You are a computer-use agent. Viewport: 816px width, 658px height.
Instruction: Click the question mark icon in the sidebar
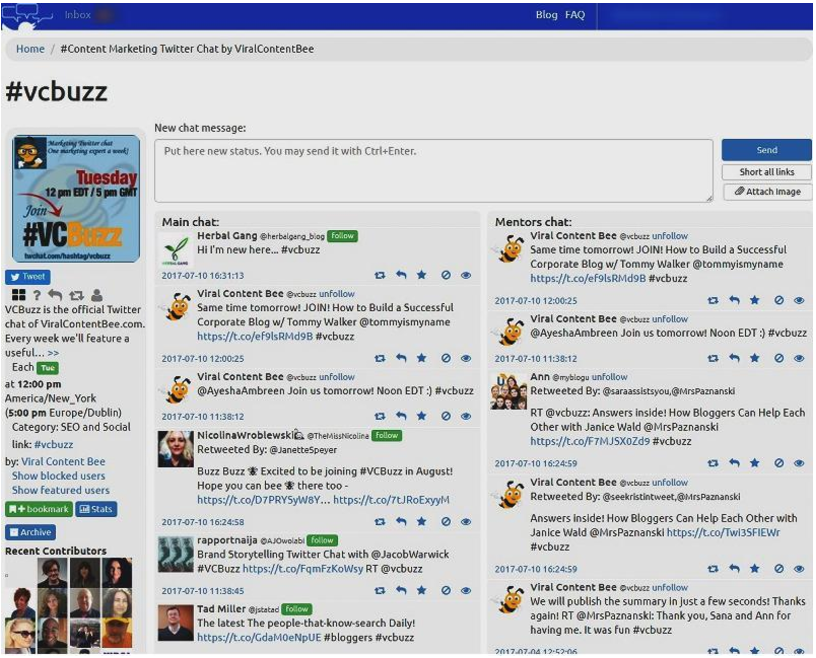[x=36, y=295]
